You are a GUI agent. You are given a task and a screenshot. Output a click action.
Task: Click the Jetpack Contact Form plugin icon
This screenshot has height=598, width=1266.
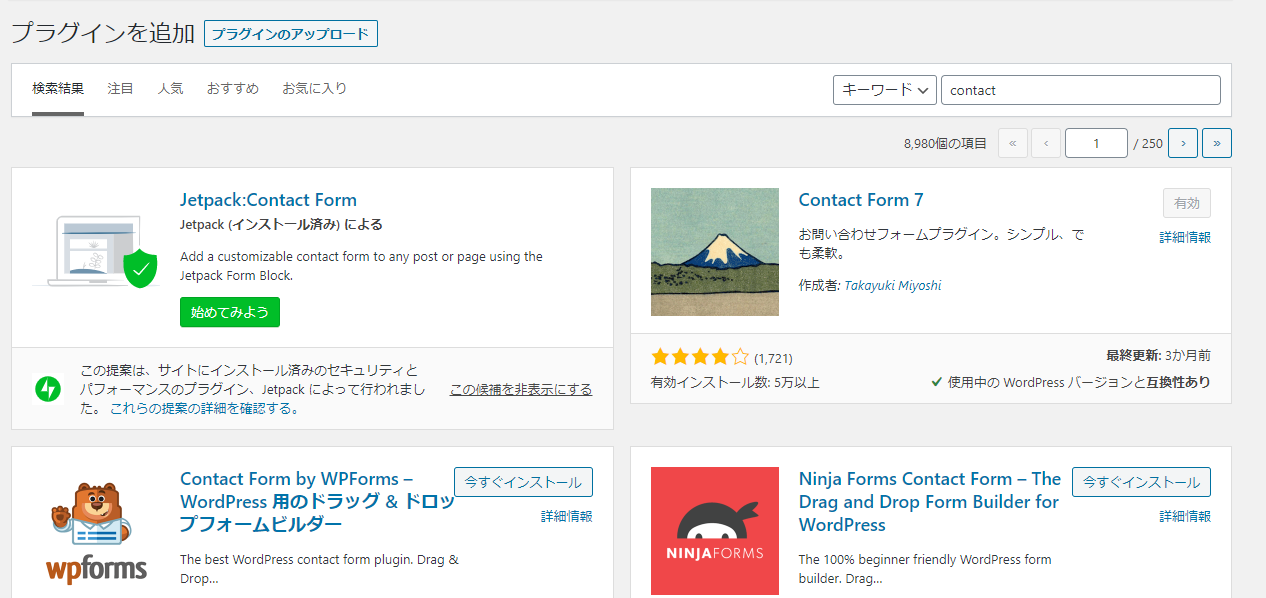[95, 252]
